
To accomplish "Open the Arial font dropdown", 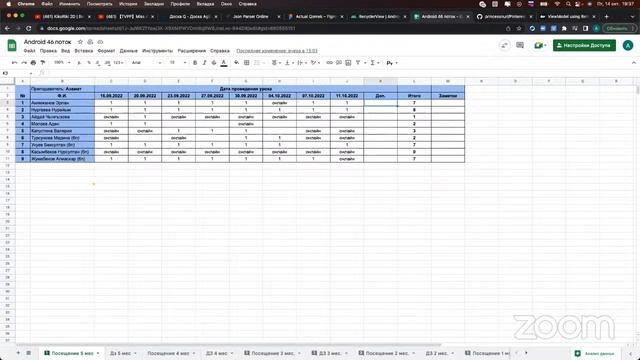I will point(147,63).
